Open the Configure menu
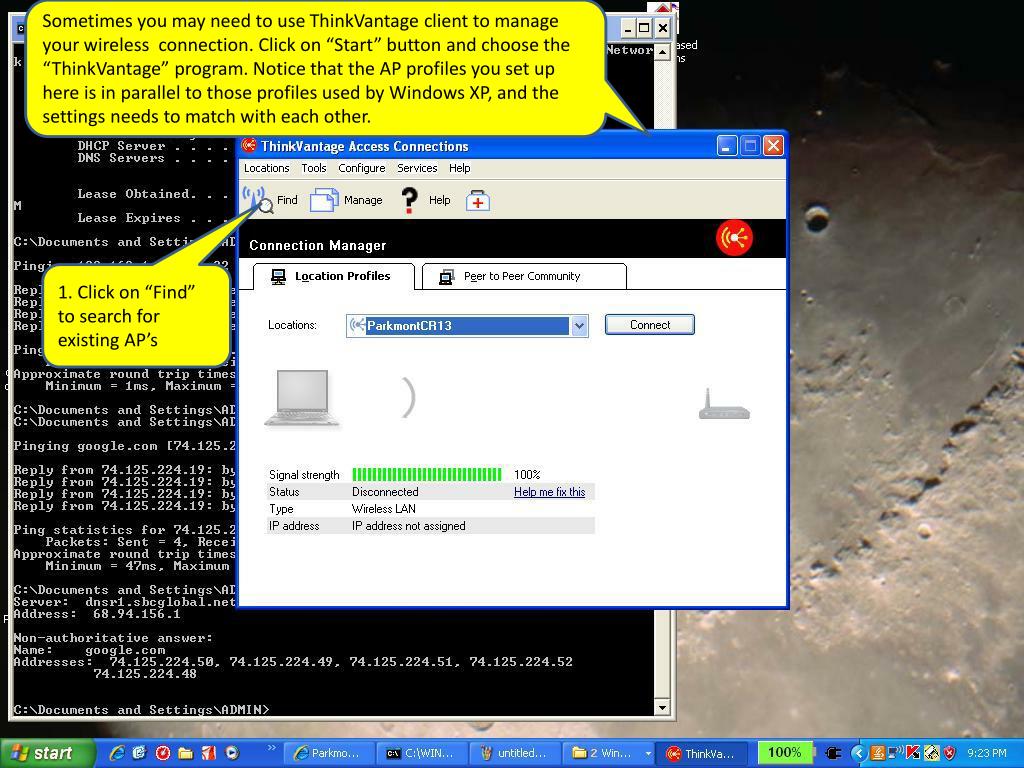 tap(362, 168)
